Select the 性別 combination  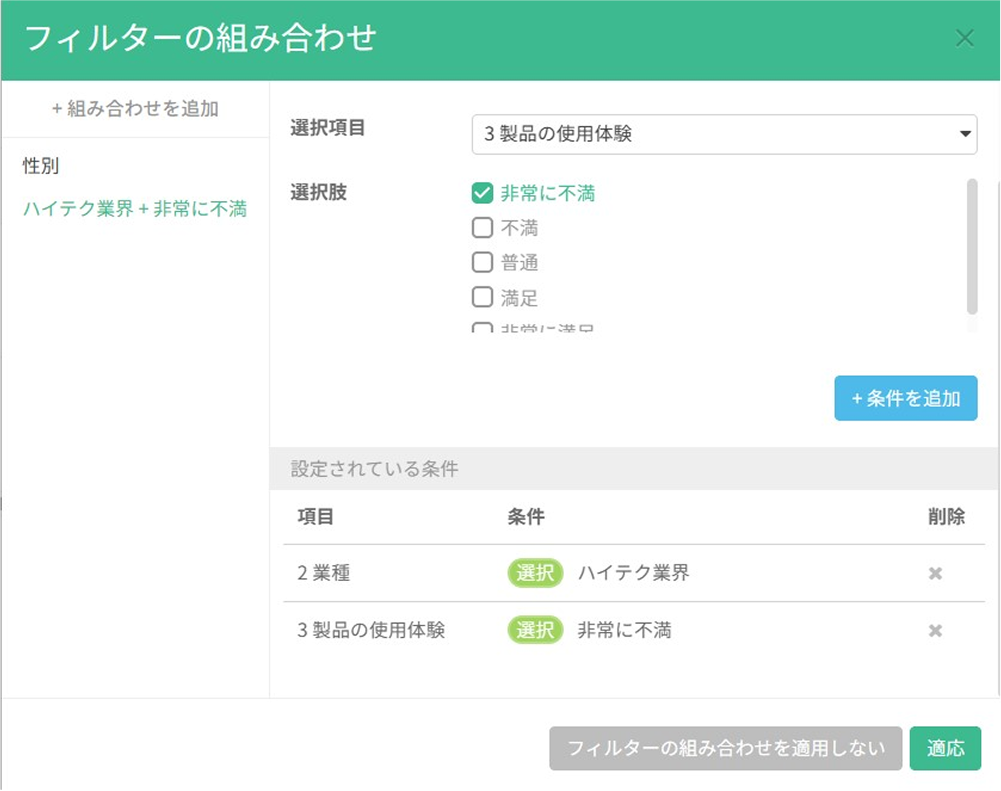(41, 166)
